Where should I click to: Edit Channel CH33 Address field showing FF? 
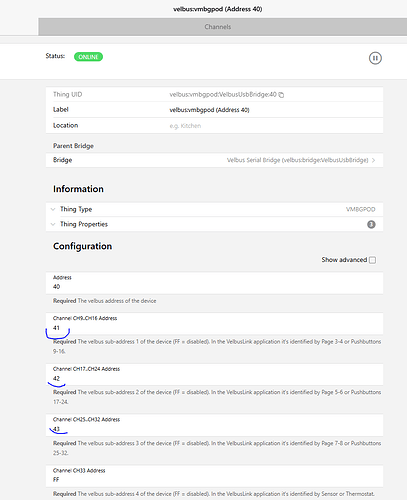[214, 476]
